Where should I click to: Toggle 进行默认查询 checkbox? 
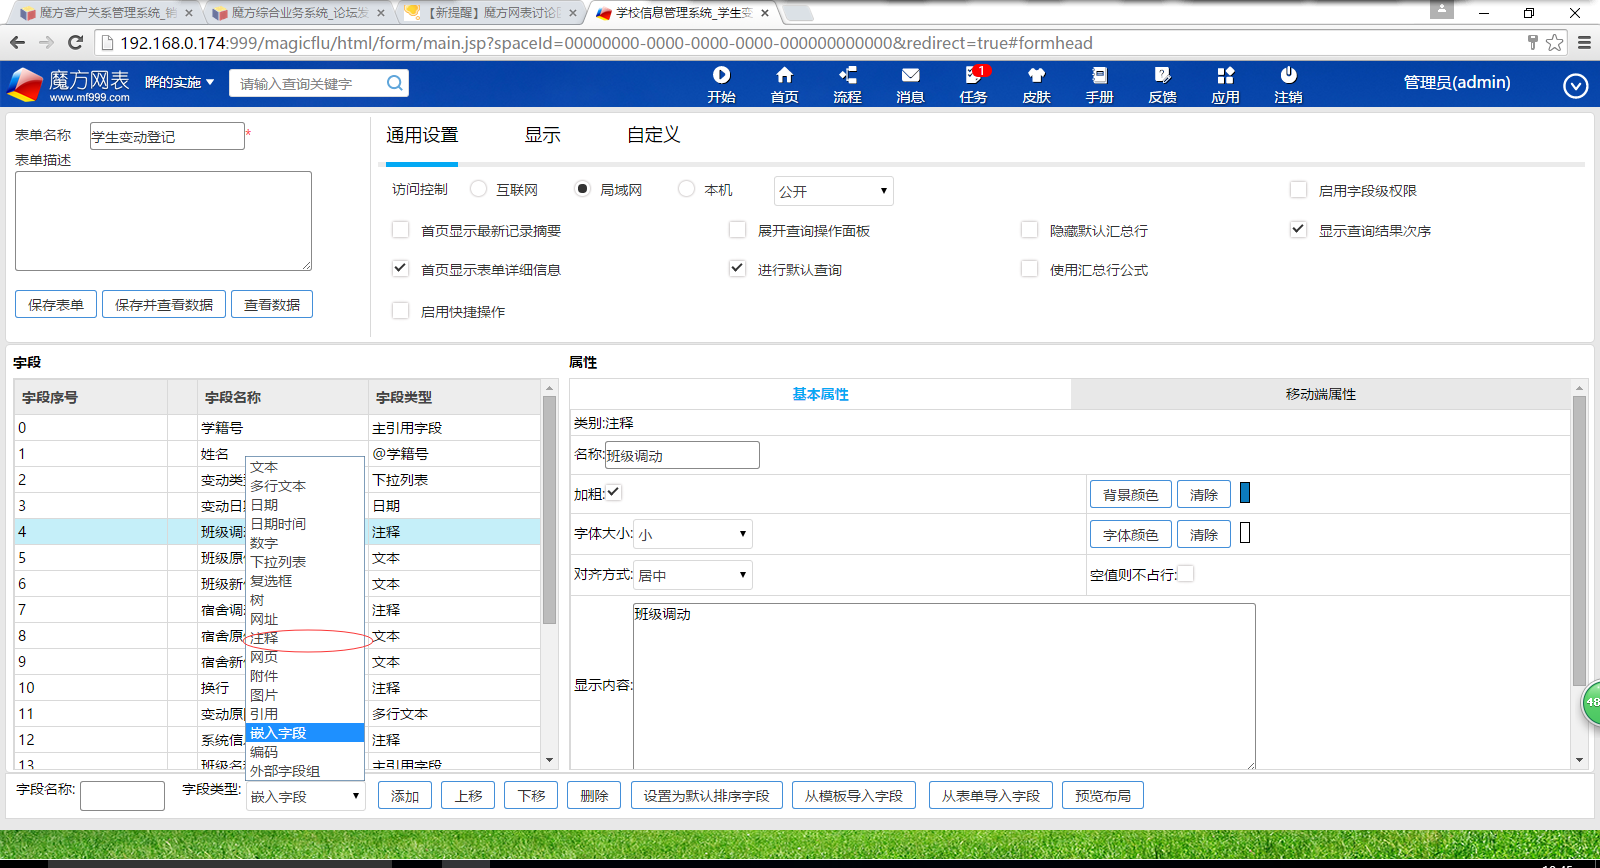click(737, 268)
